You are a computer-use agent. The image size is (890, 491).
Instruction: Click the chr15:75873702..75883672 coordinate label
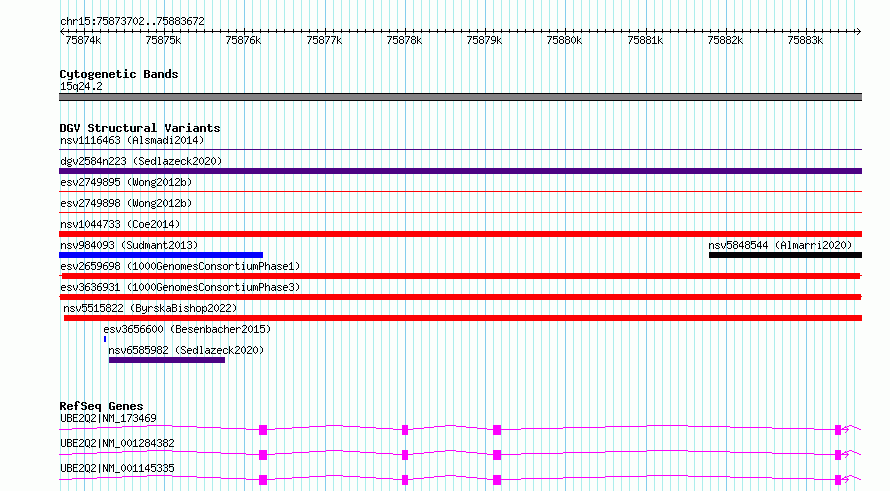(x=132, y=21)
